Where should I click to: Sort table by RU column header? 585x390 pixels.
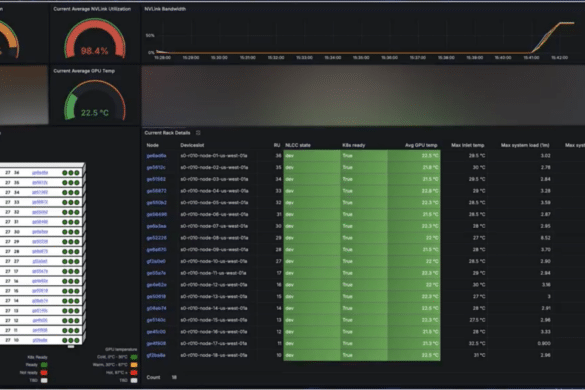pyautogui.click(x=277, y=145)
